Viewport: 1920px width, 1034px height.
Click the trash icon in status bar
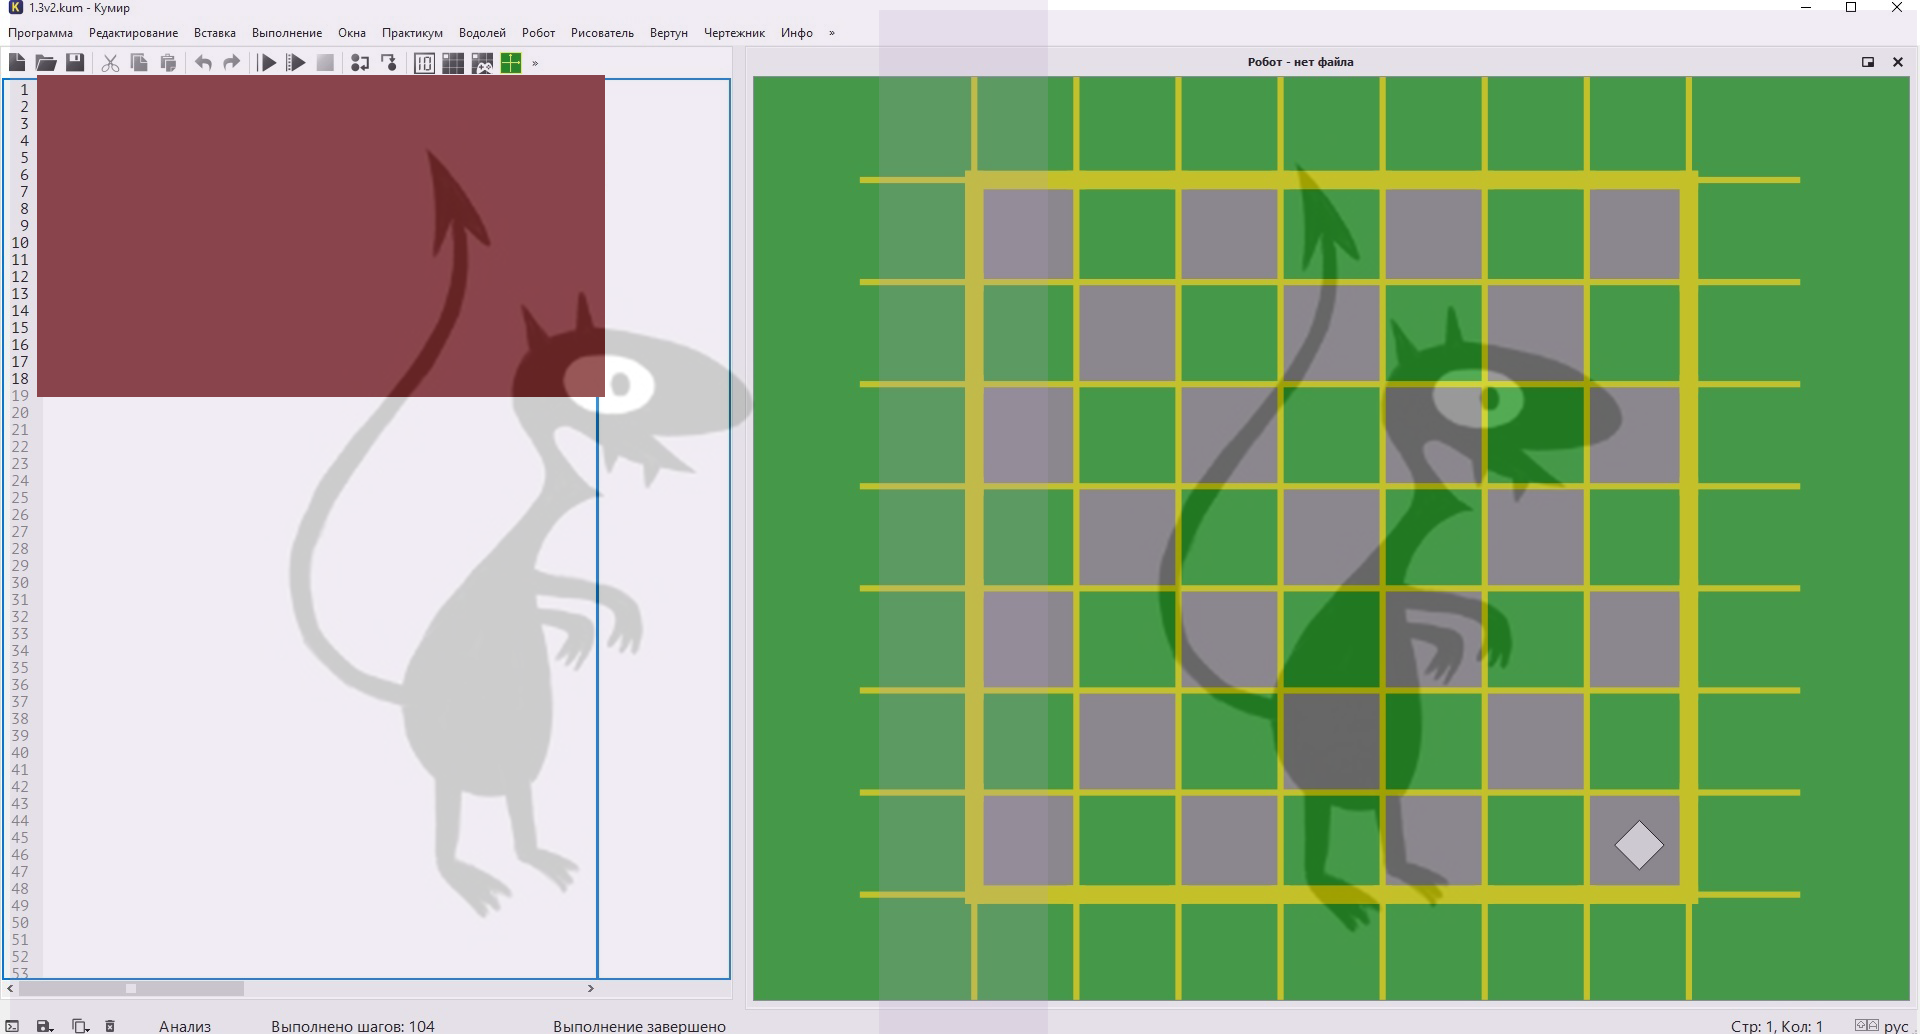tap(110, 1026)
